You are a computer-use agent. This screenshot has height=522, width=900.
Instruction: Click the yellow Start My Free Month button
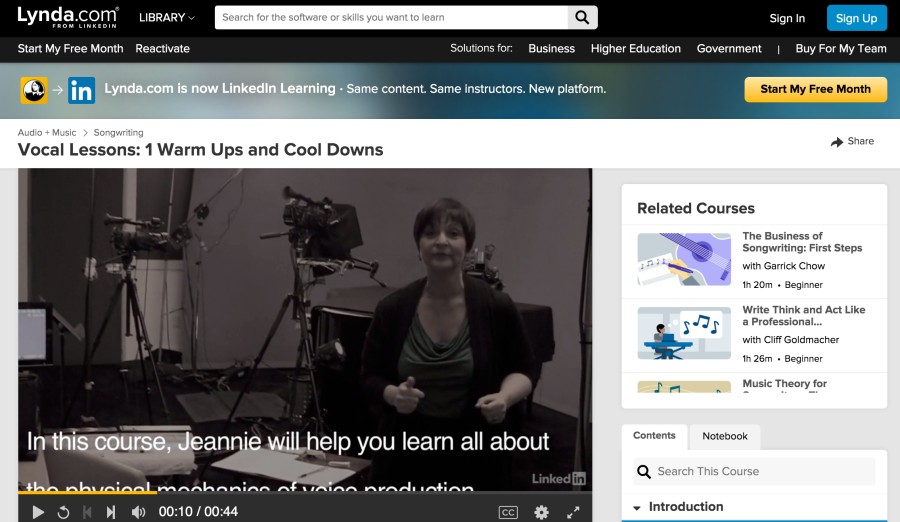pos(814,89)
